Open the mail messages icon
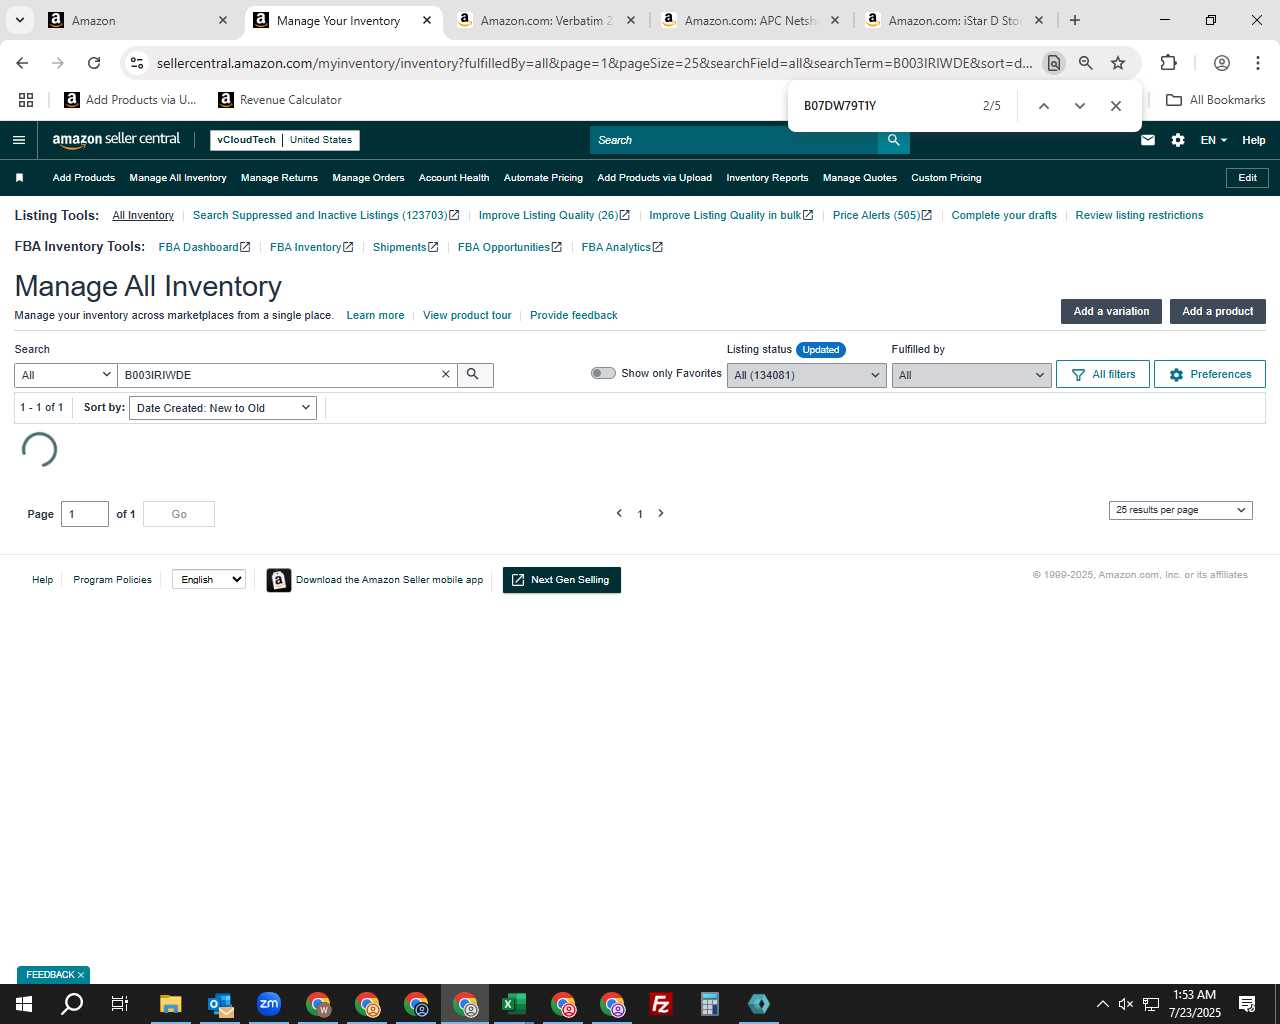 point(1148,140)
